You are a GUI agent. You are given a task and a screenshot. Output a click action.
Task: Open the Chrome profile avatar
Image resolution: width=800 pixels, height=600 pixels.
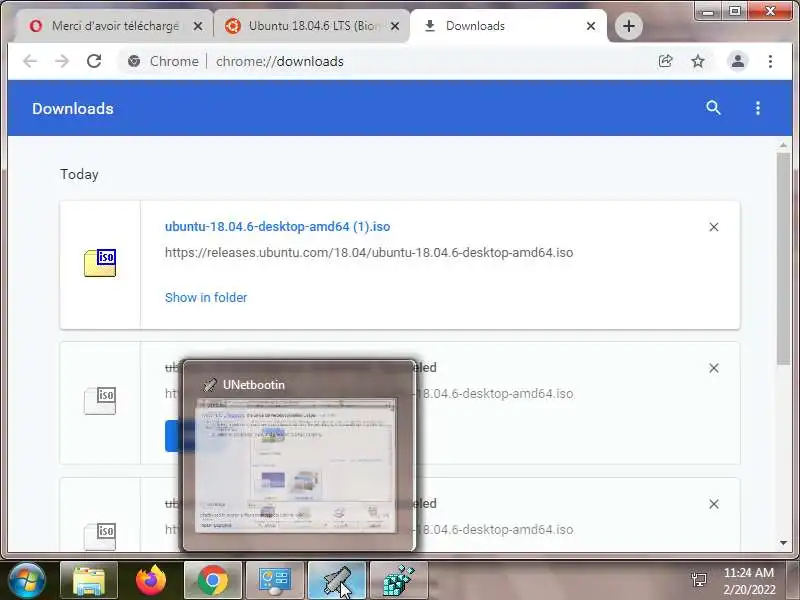click(737, 61)
